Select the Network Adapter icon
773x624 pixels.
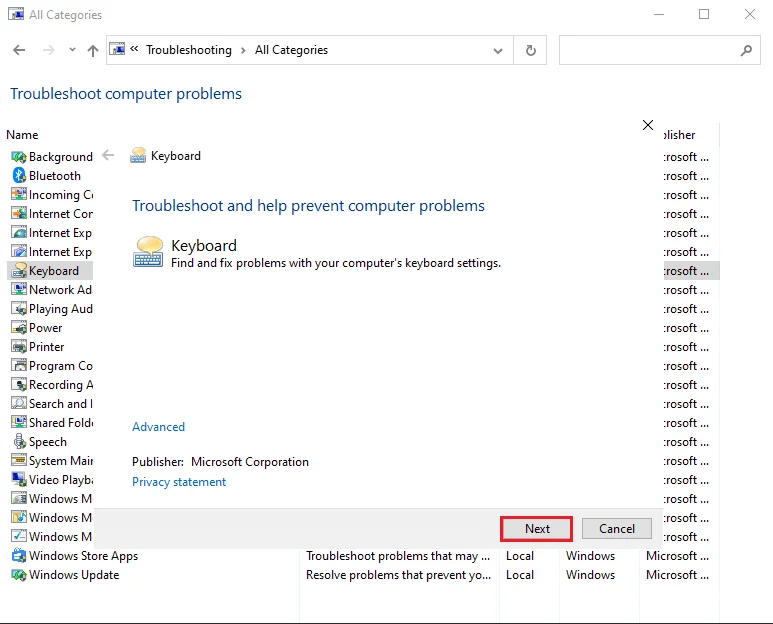tap(19, 289)
